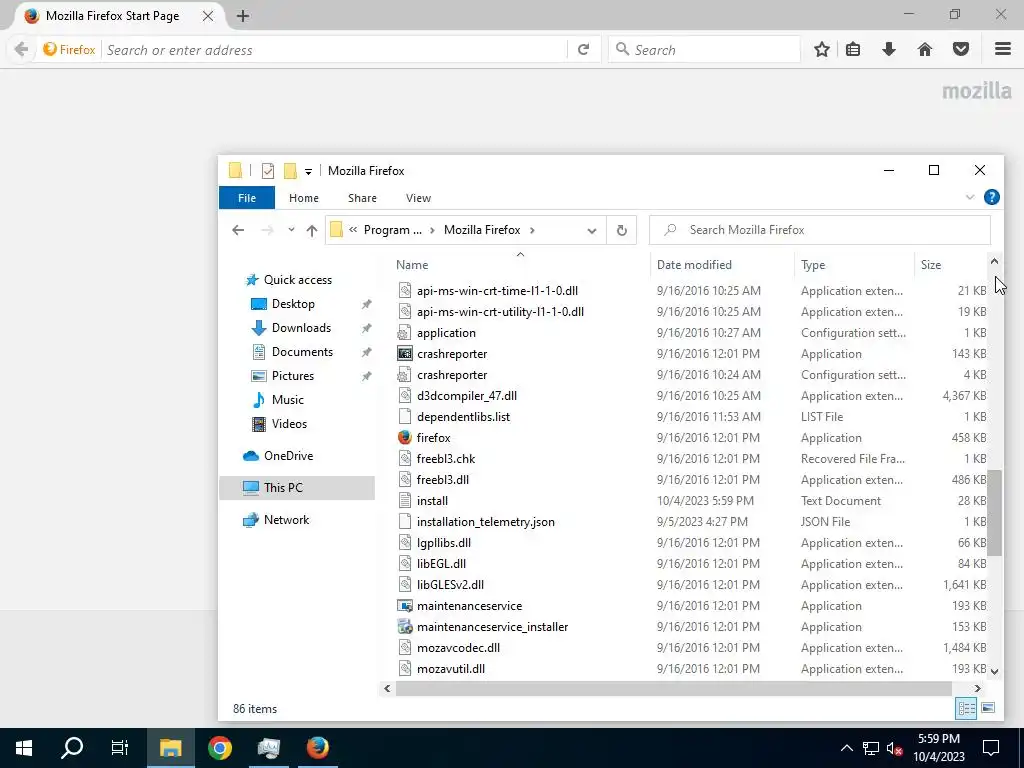Switch to large icons view in status bar
The height and width of the screenshot is (768, 1024).
coord(988,708)
